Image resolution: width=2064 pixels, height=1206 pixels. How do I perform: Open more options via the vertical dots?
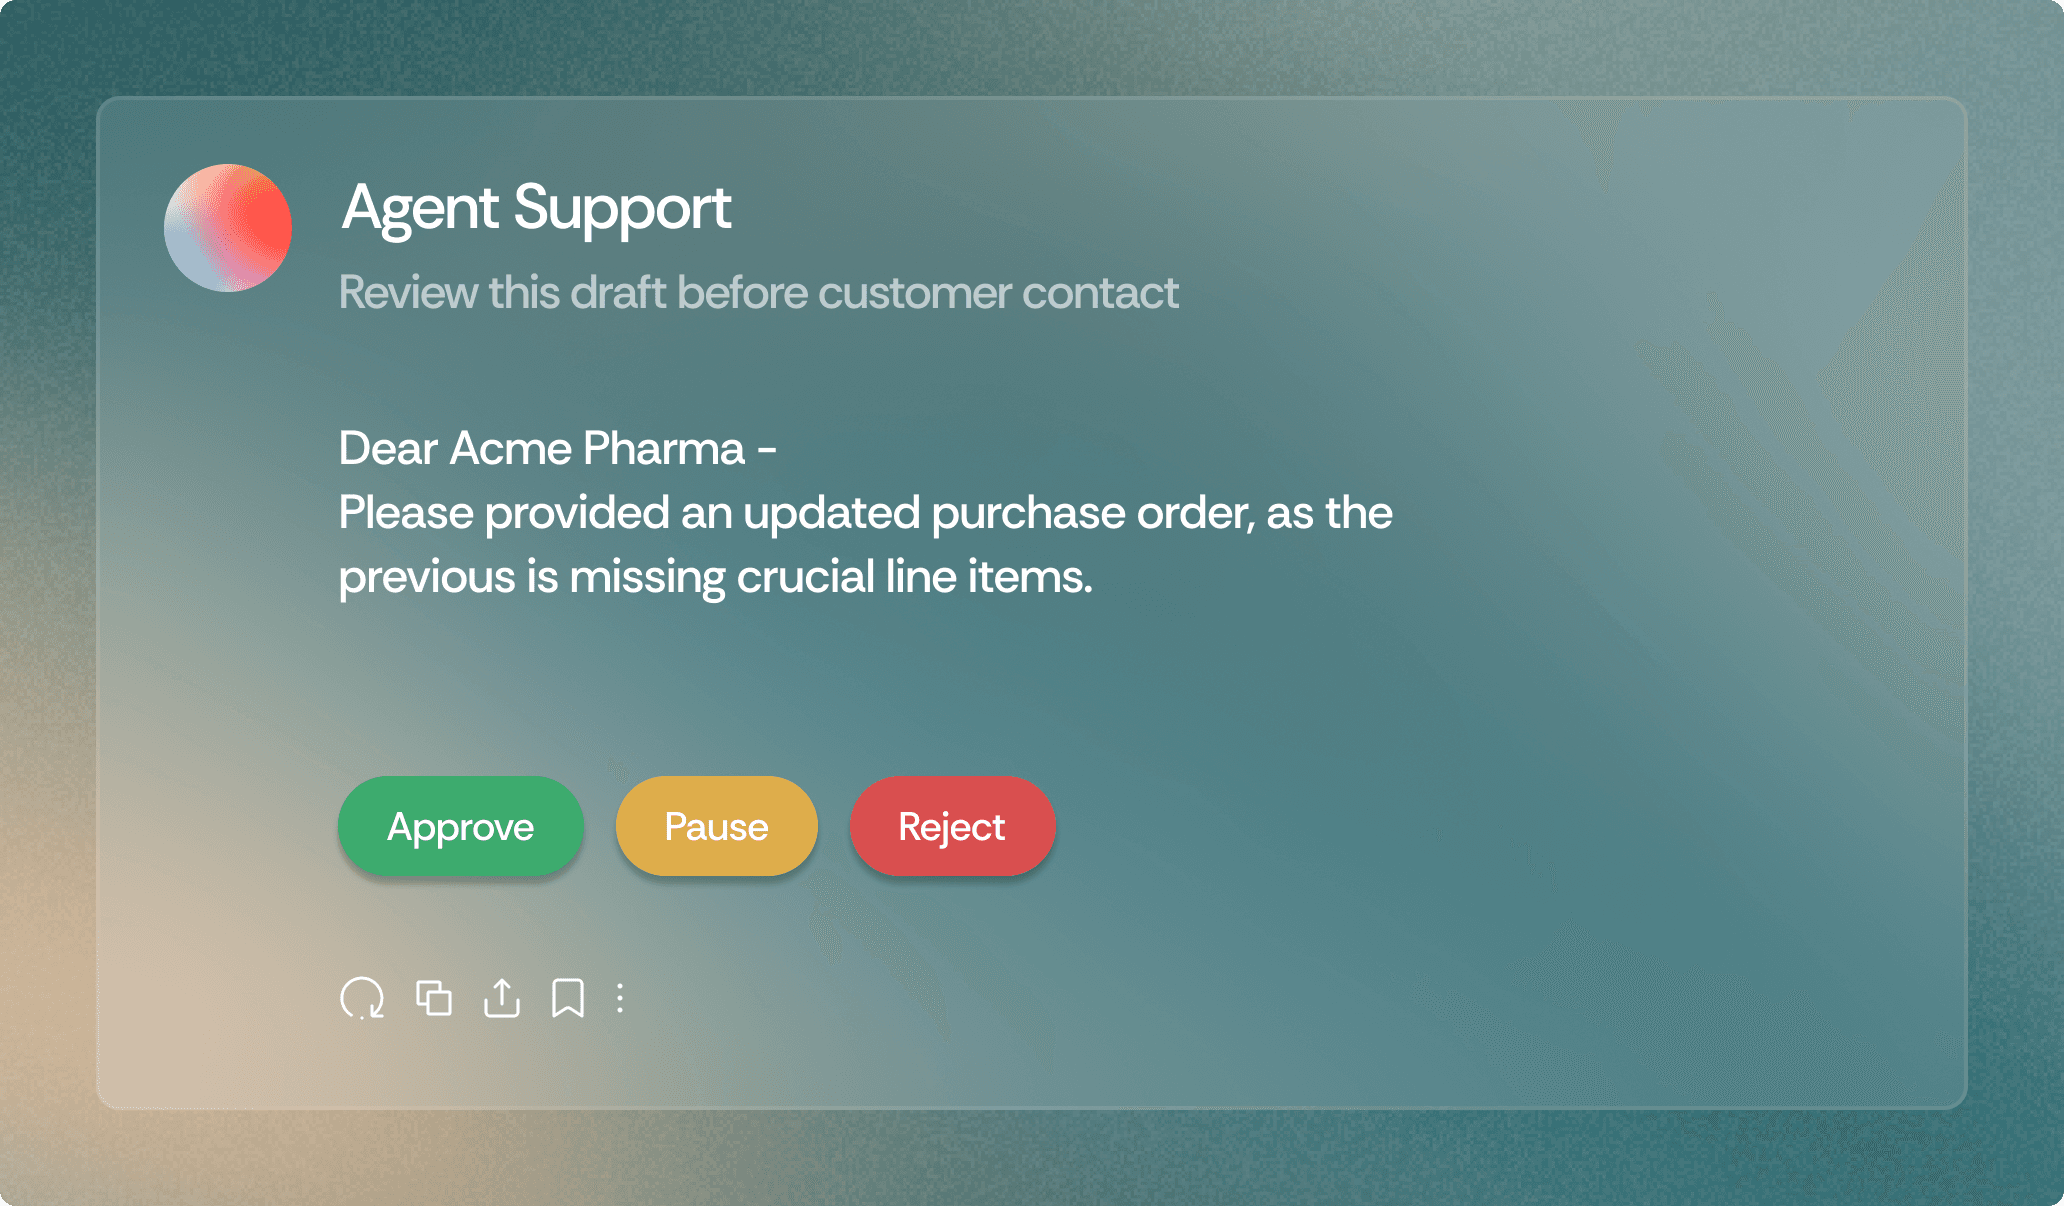pos(620,998)
